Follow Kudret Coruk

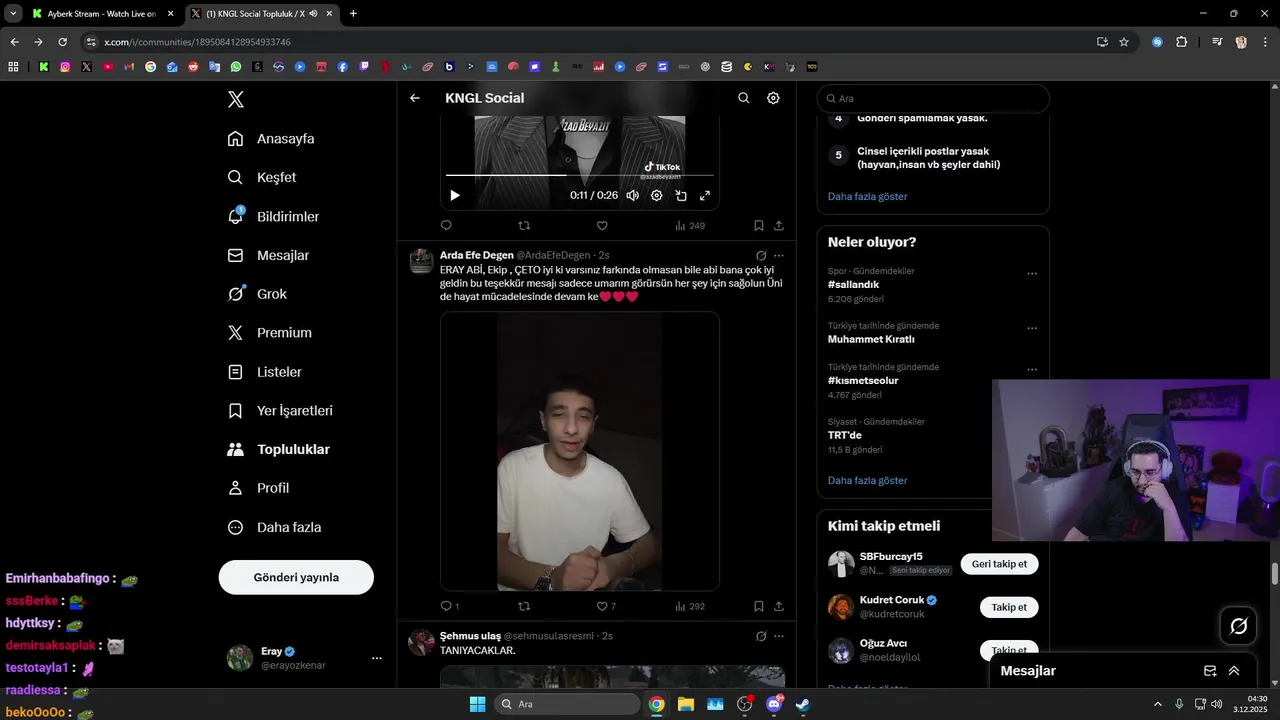click(1009, 607)
